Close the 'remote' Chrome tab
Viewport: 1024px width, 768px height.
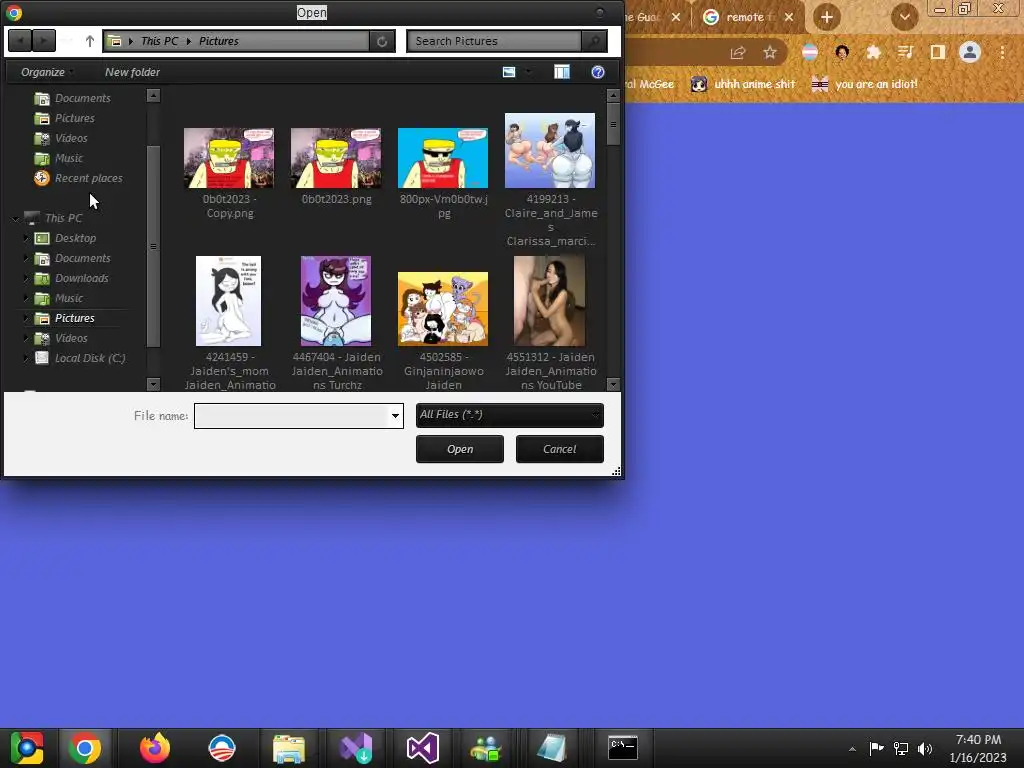point(789,17)
